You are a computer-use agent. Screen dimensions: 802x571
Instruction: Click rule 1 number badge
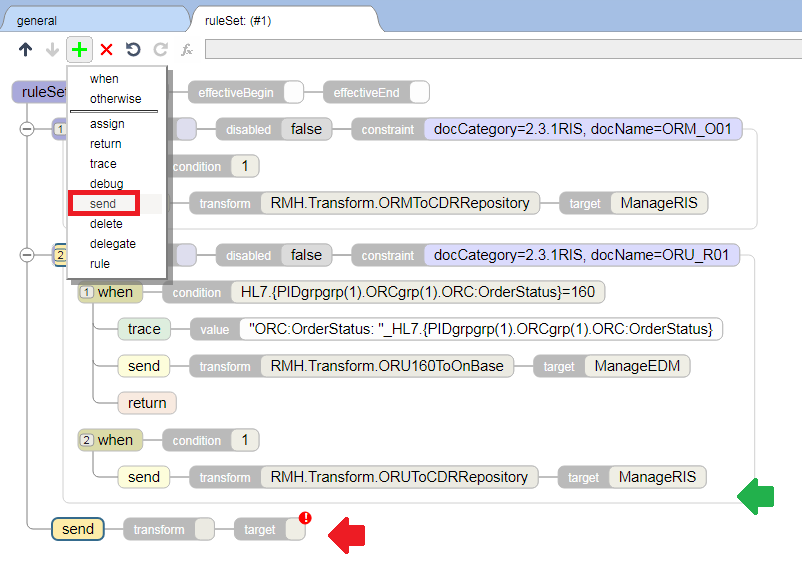click(x=60, y=129)
